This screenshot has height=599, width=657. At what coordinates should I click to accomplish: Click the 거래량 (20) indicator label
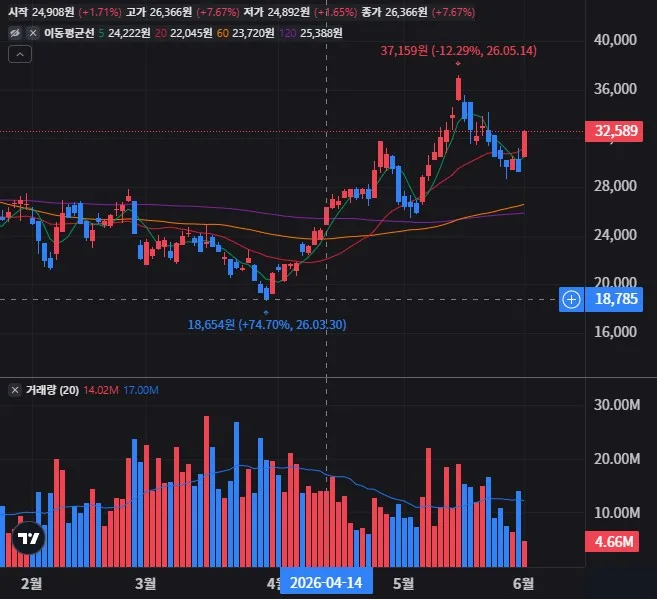[x=52, y=390]
